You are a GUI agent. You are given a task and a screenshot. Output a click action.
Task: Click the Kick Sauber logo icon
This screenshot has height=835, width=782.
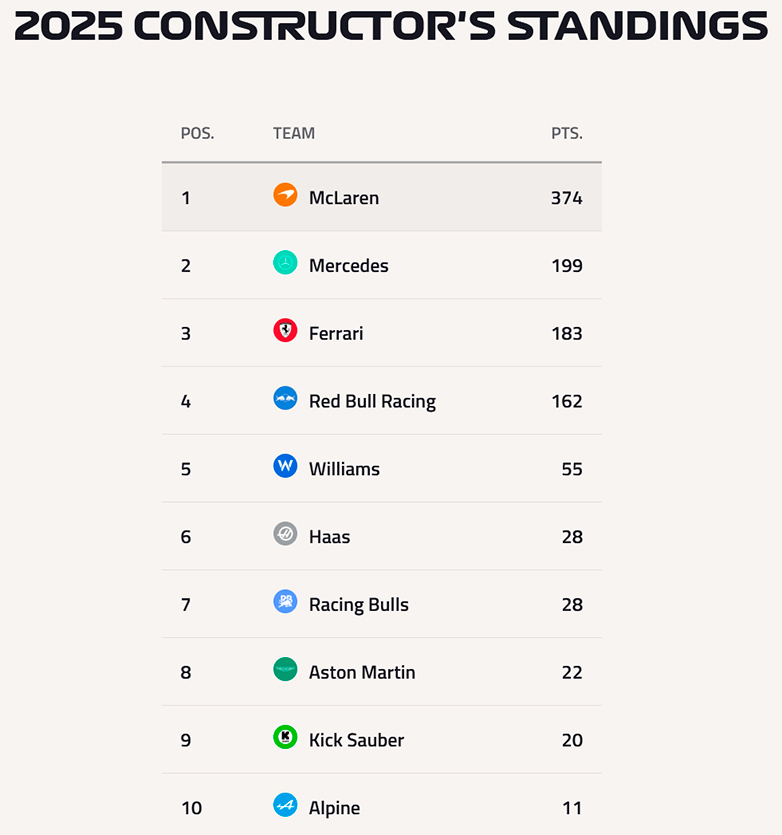285,738
